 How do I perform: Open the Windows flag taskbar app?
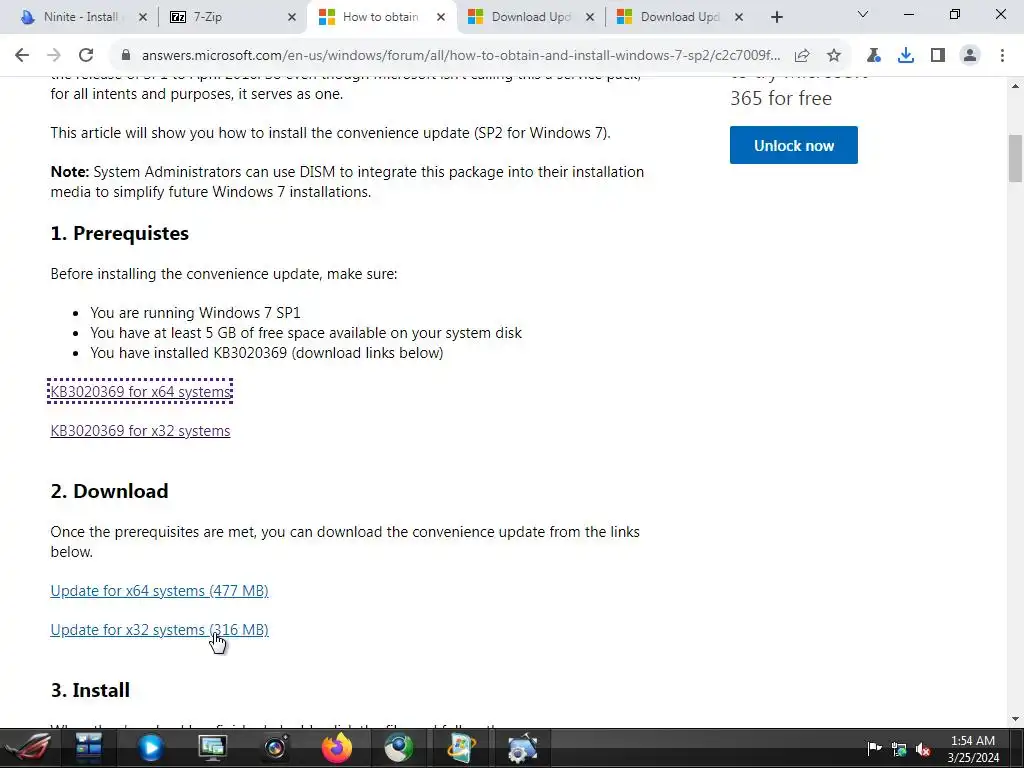point(461,748)
